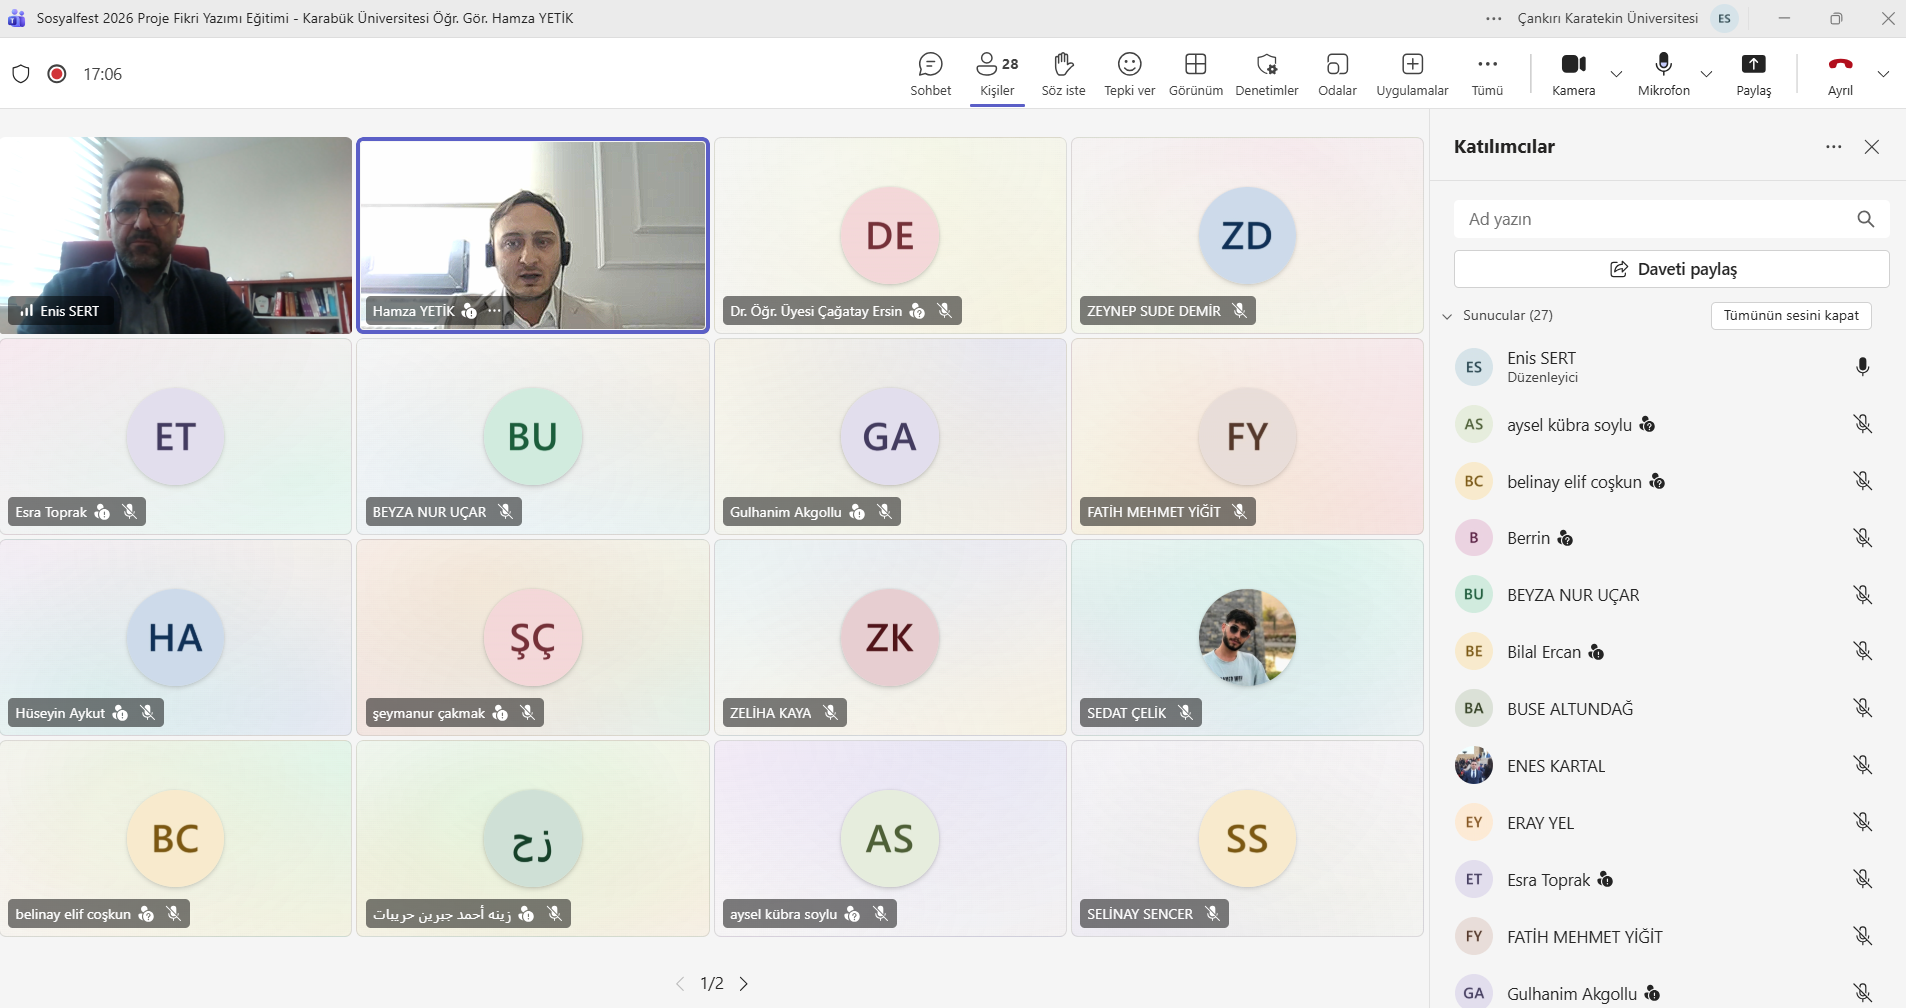Expand the camera options dropdown arrow
Image resolution: width=1906 pixels, height=1008 pixels.
coord(1616,74)
